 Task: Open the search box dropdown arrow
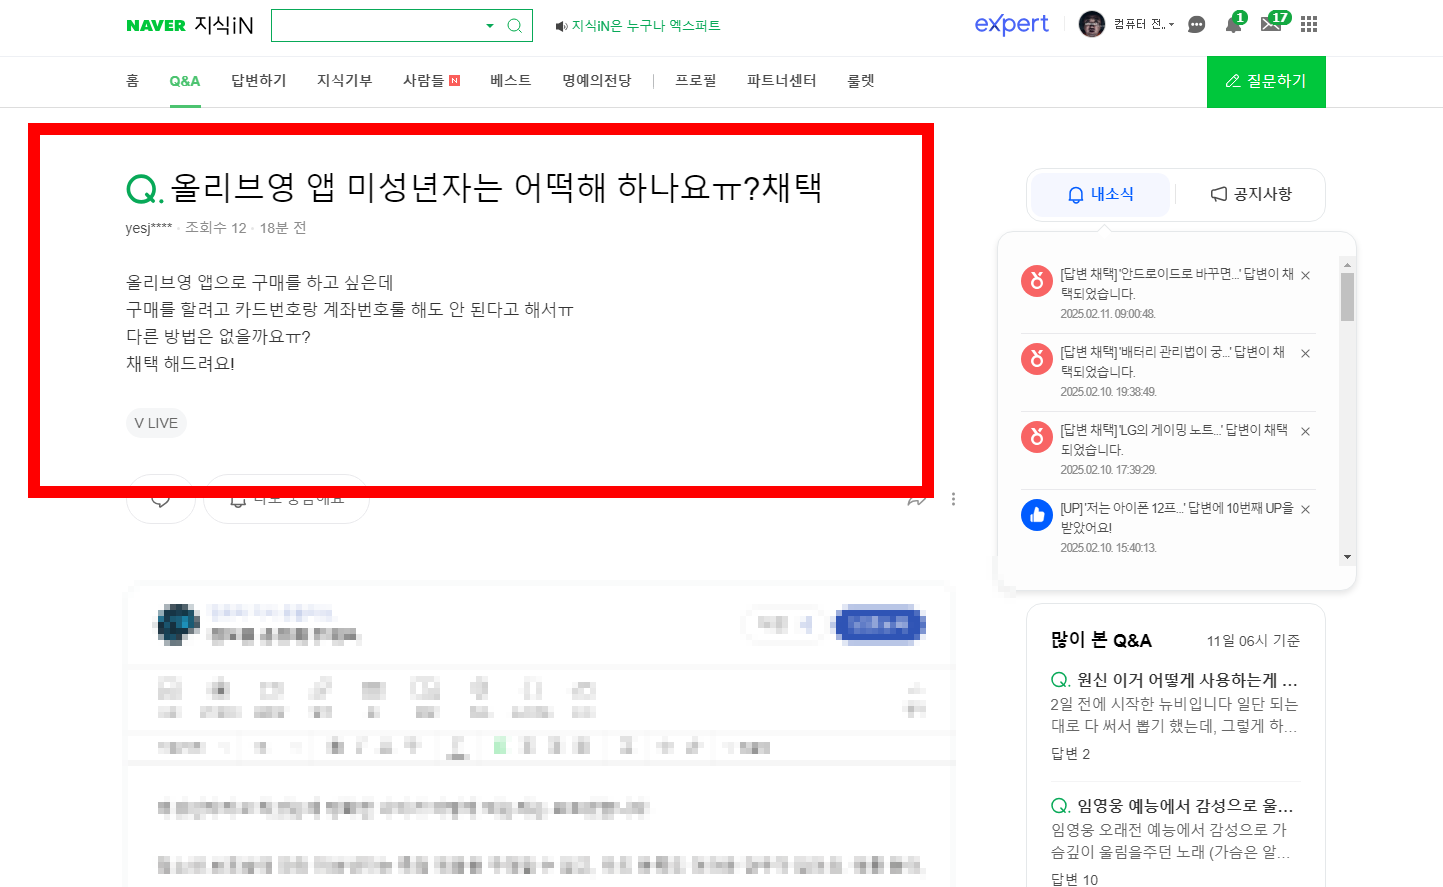tap(490, 26)
